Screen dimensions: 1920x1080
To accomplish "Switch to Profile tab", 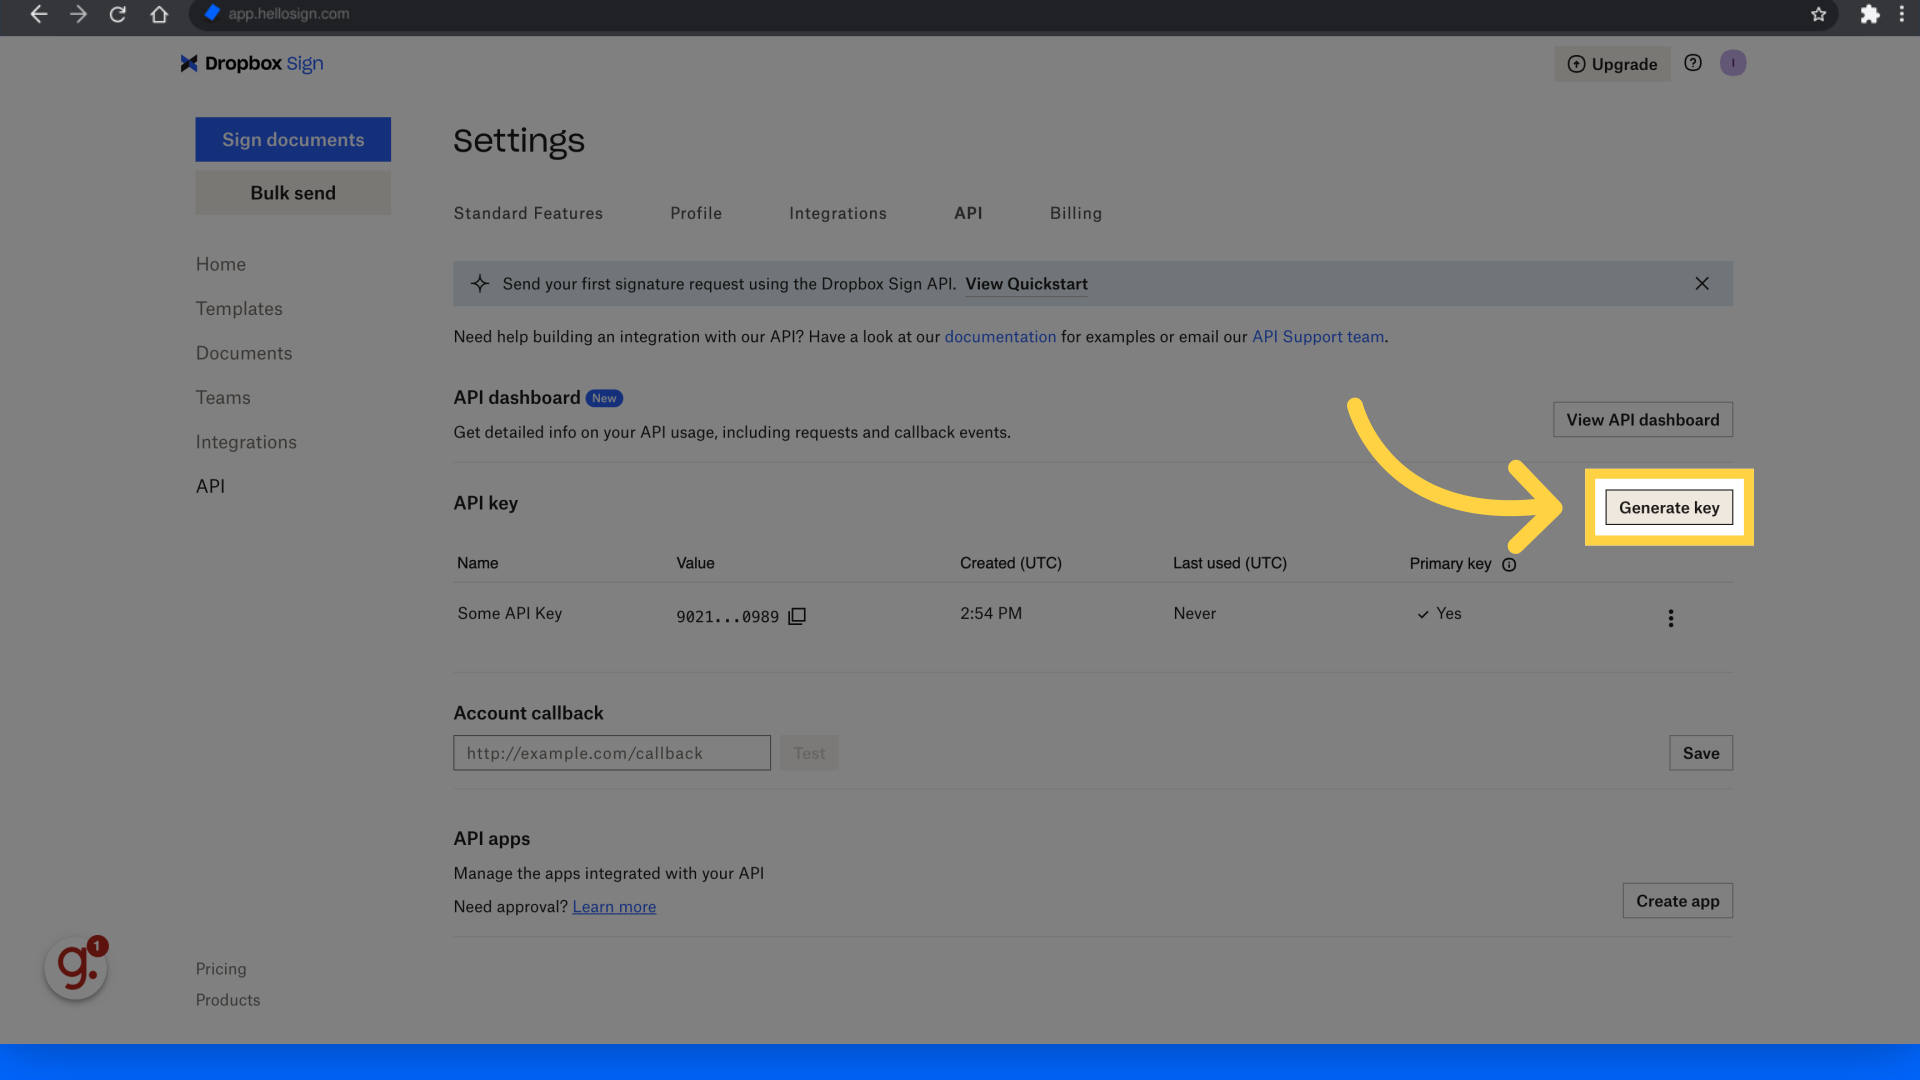I will tap(696, 213).
